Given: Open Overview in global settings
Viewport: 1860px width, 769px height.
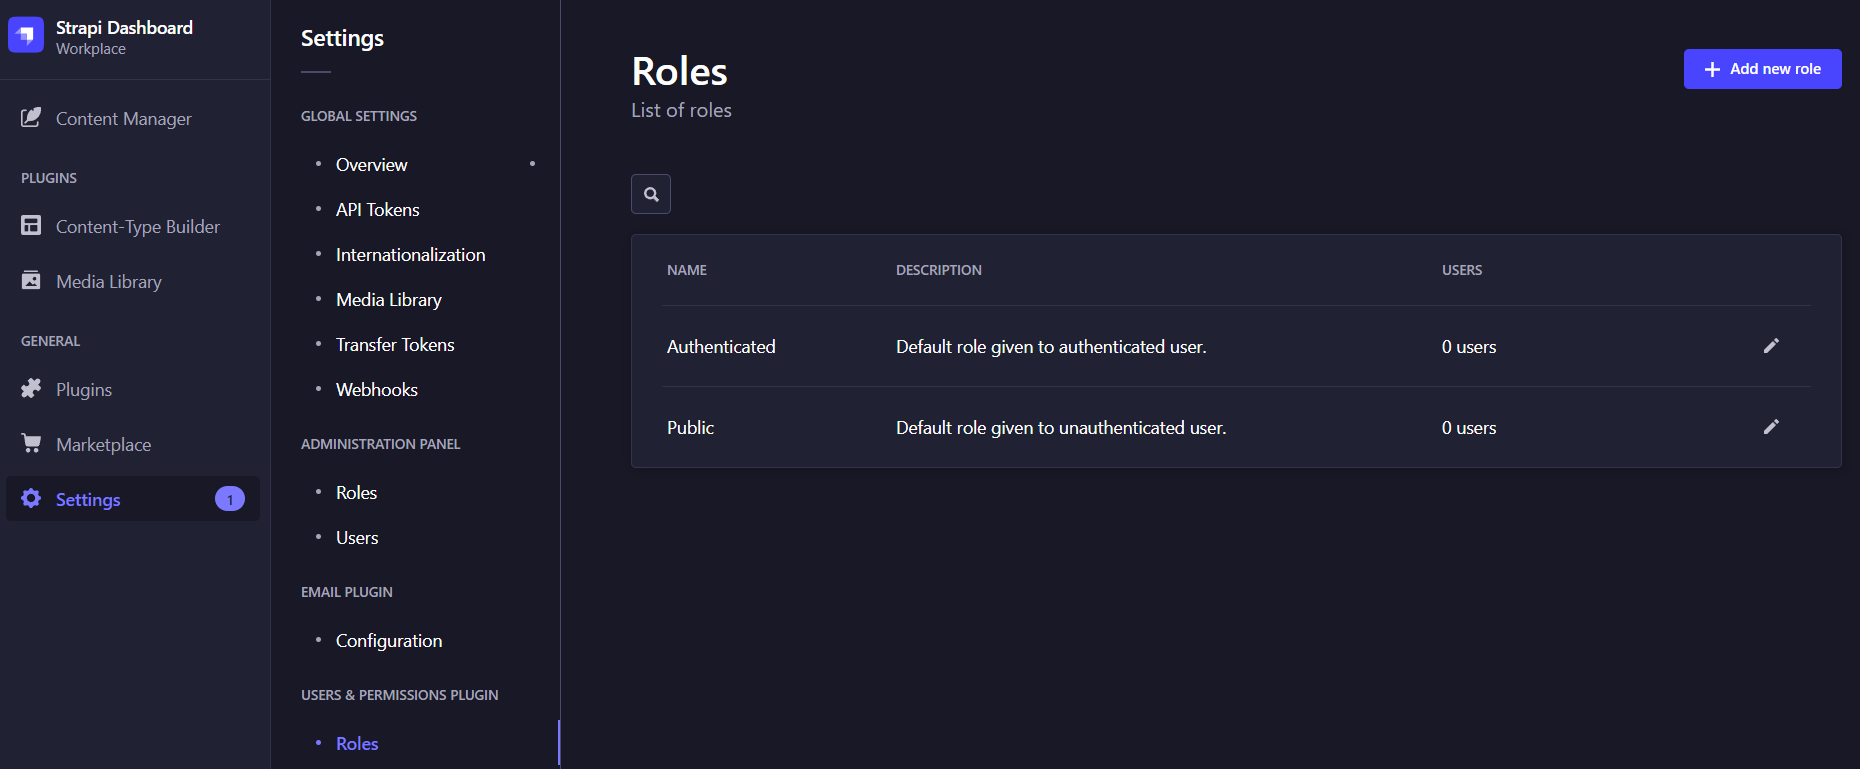Looking at the screenshot, I should point(371,165).
